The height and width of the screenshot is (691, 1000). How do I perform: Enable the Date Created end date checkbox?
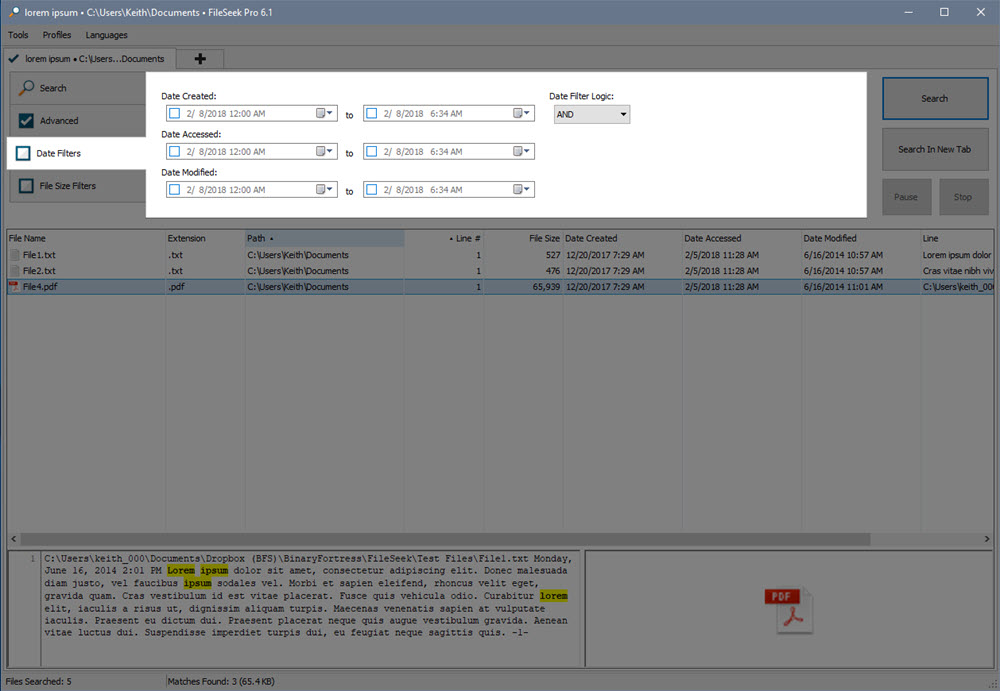372,114
